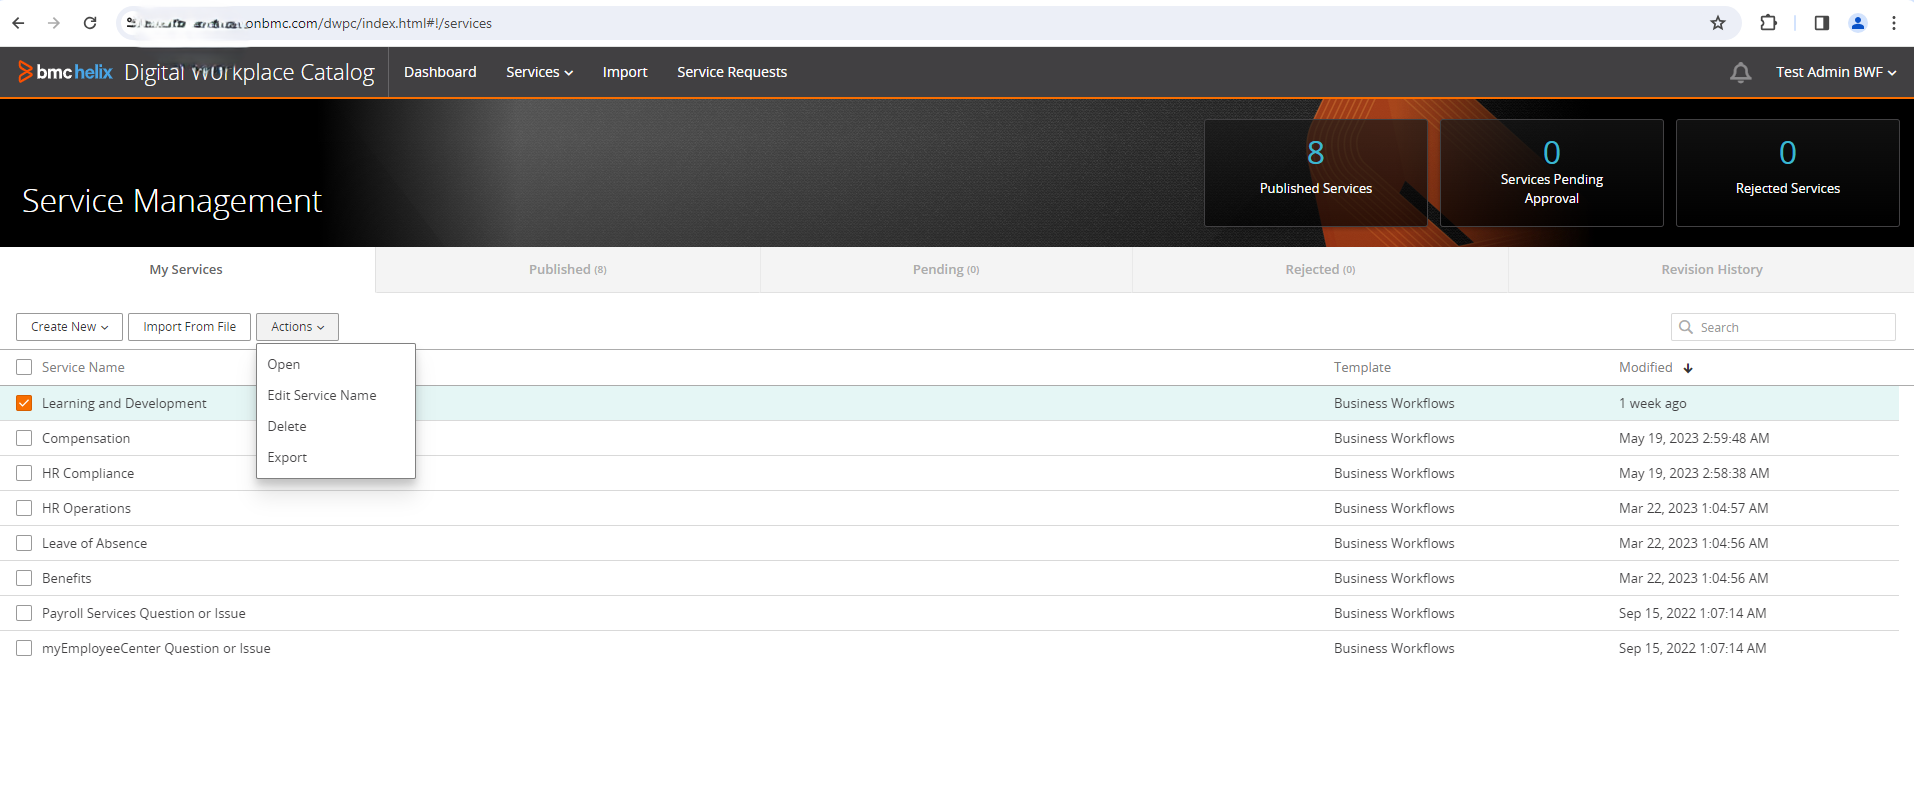This screenshot has height=797, width=1914.
Task: Click the browser forward arrow
Action: coord(54,23)
